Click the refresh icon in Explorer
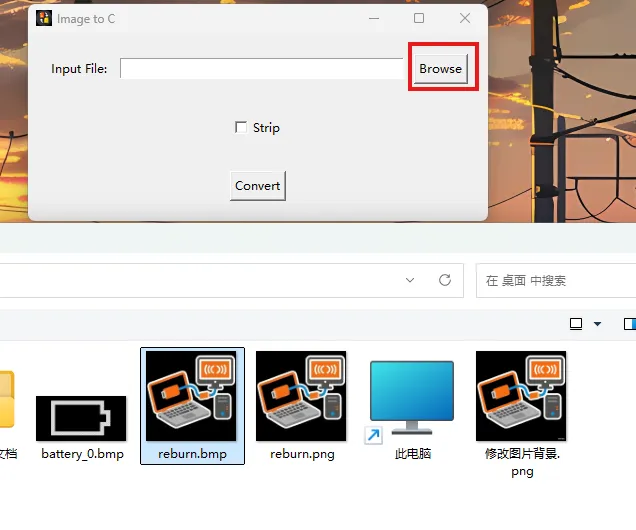 pos(445,280)
